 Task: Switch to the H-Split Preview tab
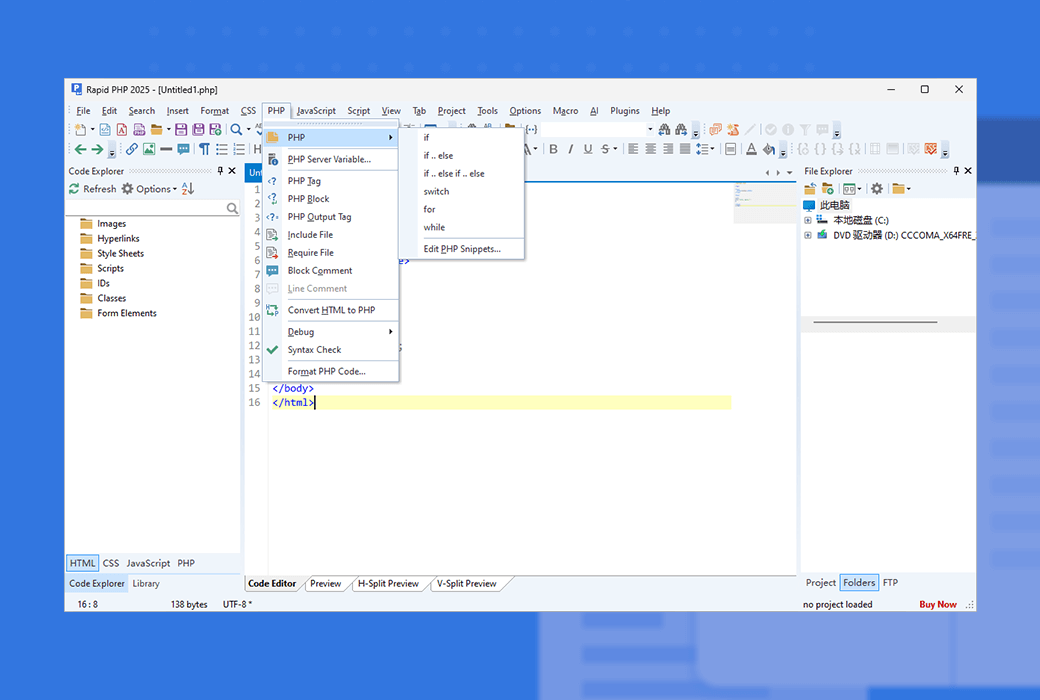pos(389,584)
